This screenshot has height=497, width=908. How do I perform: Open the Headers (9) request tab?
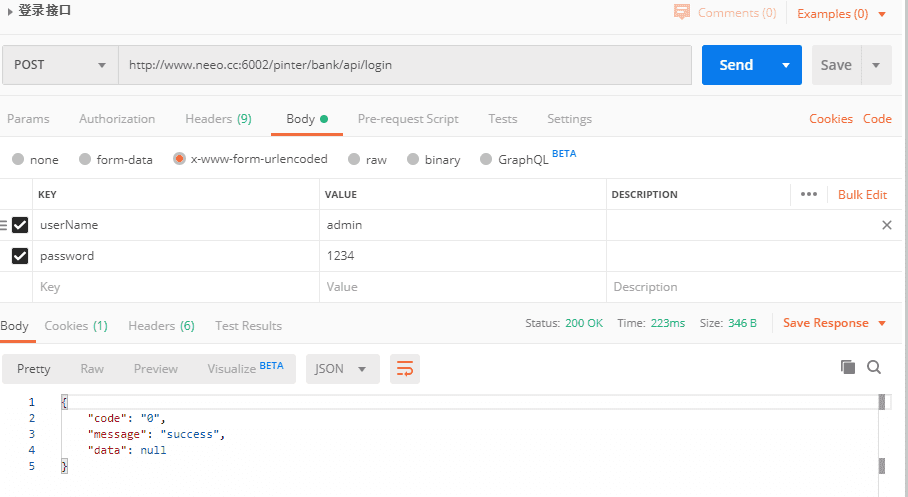pos(218,119)
